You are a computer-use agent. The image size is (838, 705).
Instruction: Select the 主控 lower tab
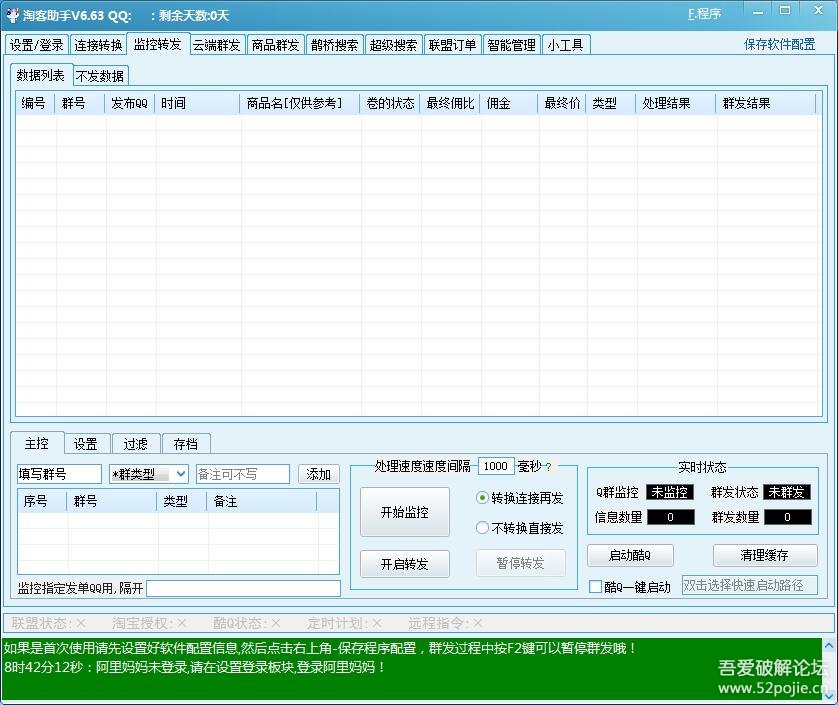[x=37, y=444]
